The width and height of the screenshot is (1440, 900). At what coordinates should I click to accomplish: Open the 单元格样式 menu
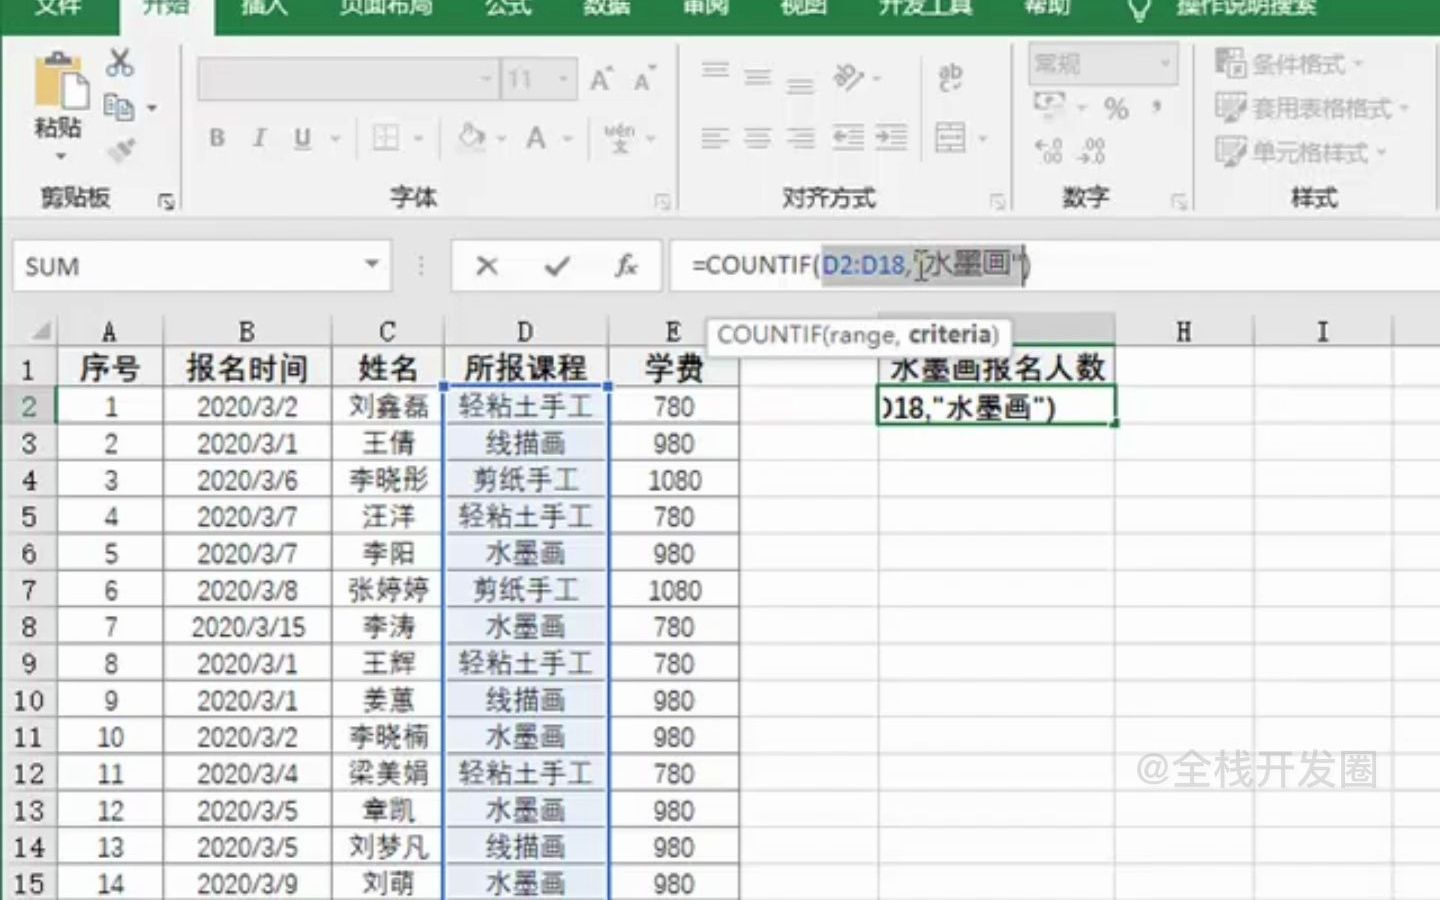(1301, 152)
